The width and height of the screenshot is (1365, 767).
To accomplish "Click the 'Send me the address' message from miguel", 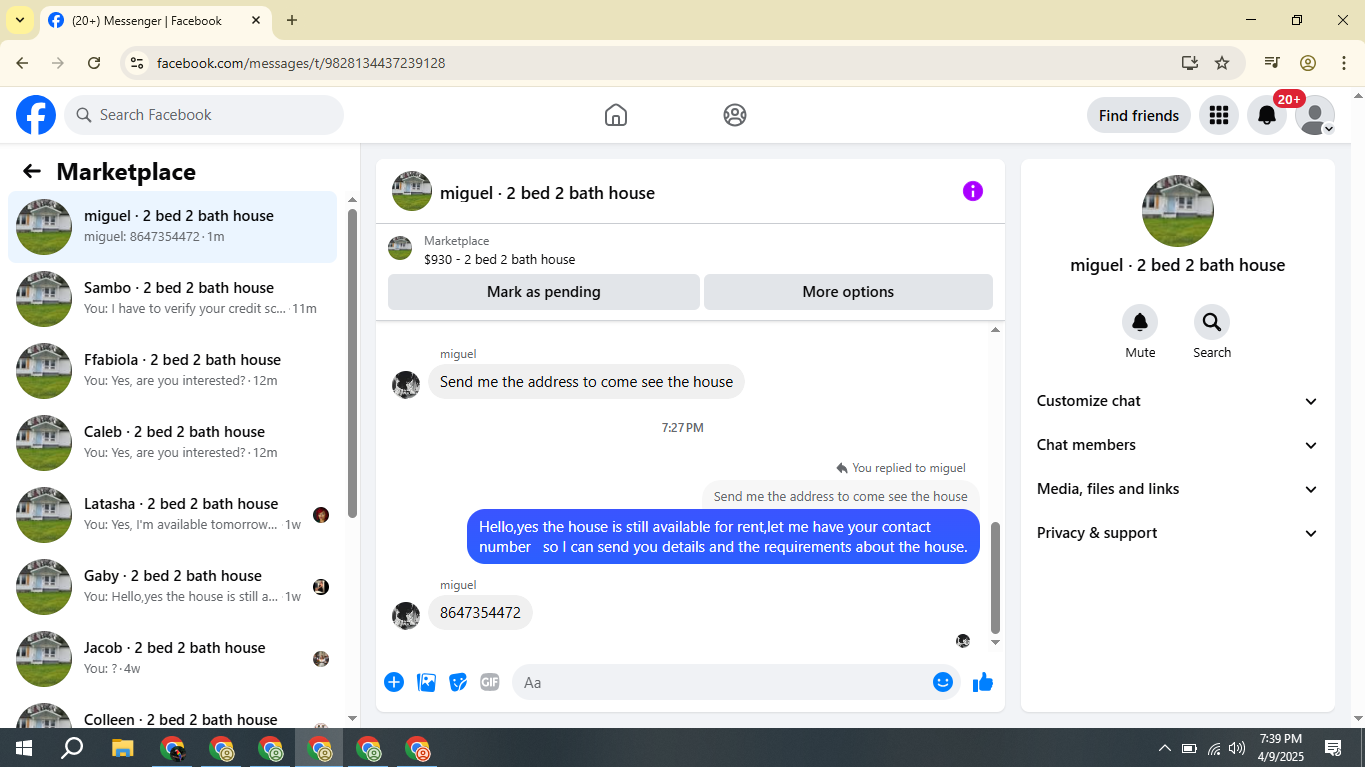I will tap(586, 382).
